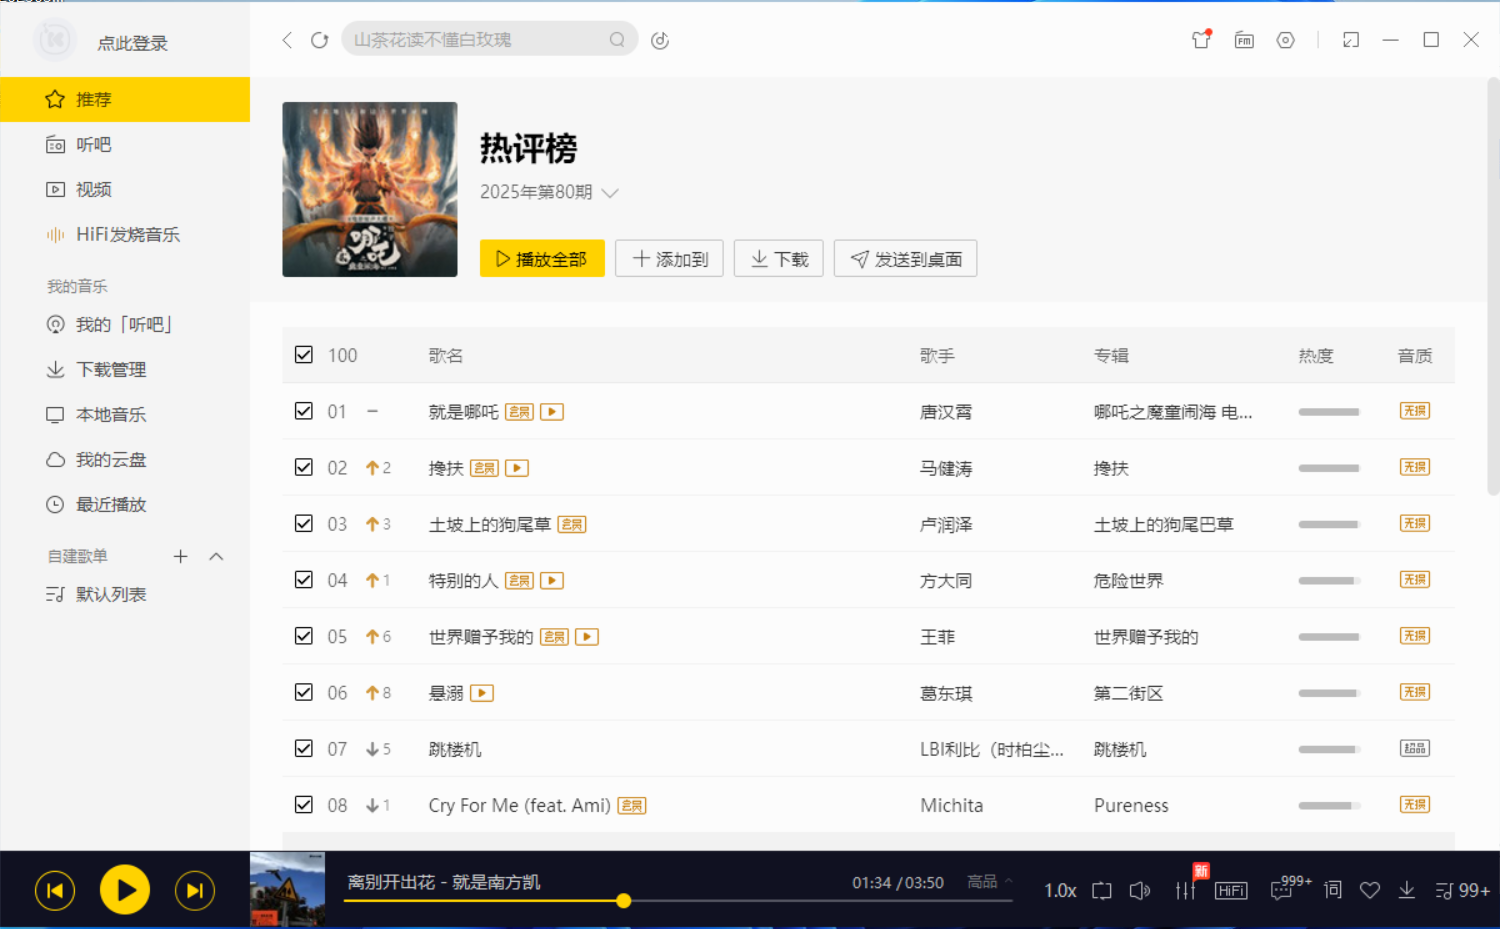Uncheck the checkbox for song 03

pyautogui.click(x=304, y=523)
